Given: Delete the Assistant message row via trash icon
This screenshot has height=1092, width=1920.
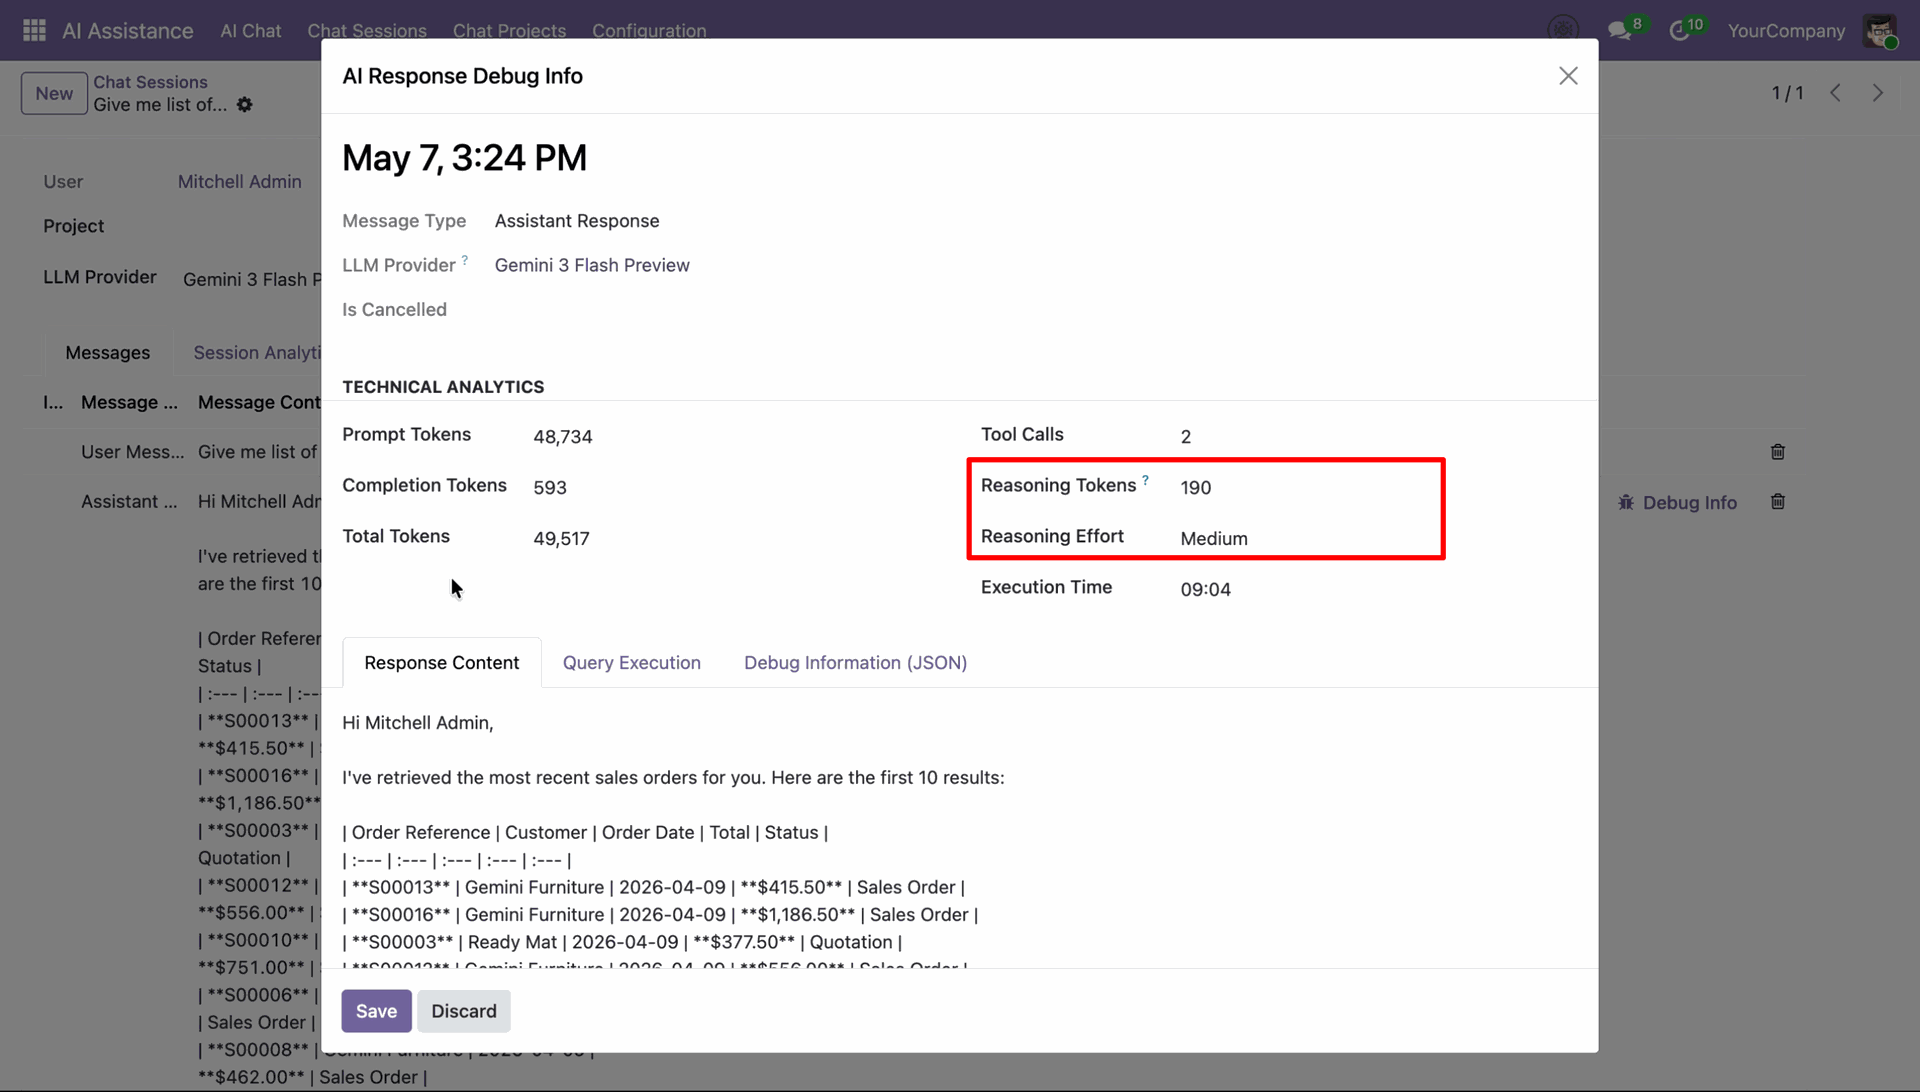Looking at the screenshot, I should coord(1778,502).
